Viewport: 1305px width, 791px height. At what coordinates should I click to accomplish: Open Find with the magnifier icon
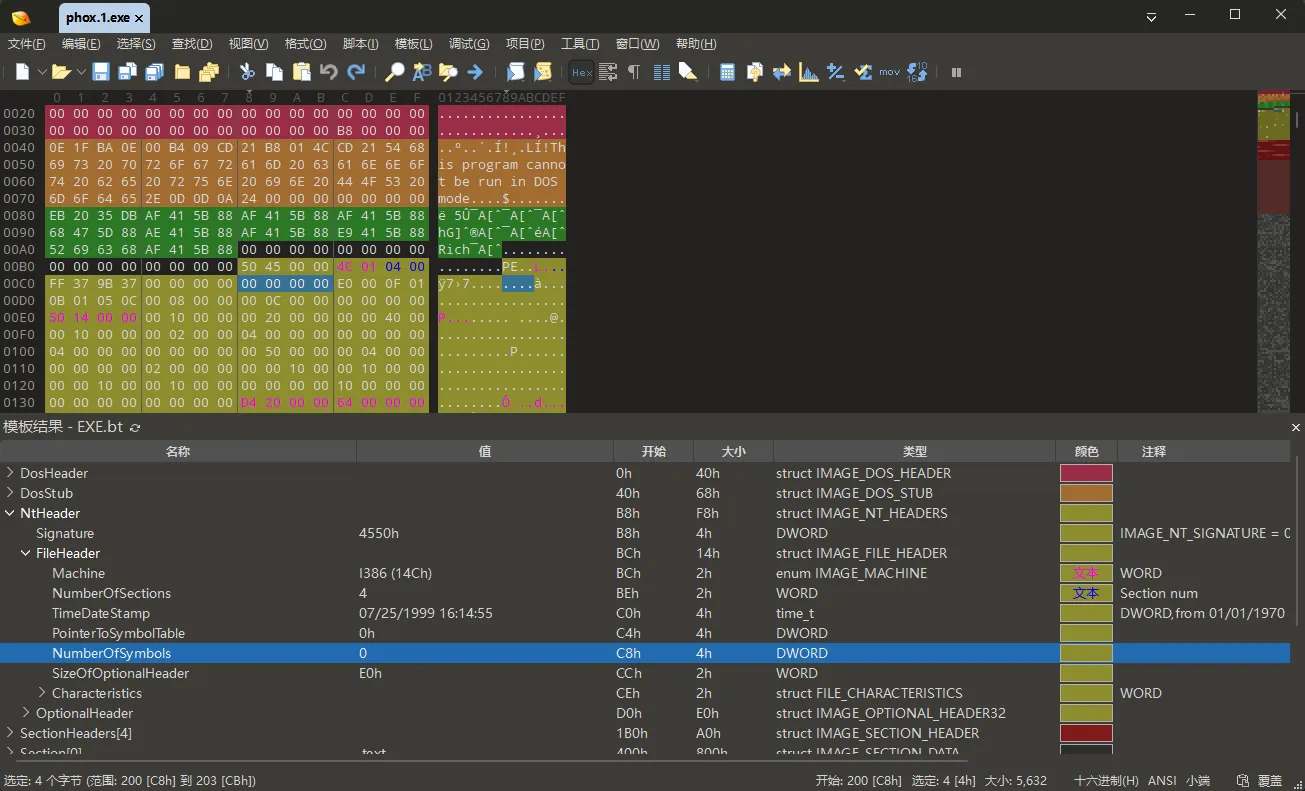point(395,72)
